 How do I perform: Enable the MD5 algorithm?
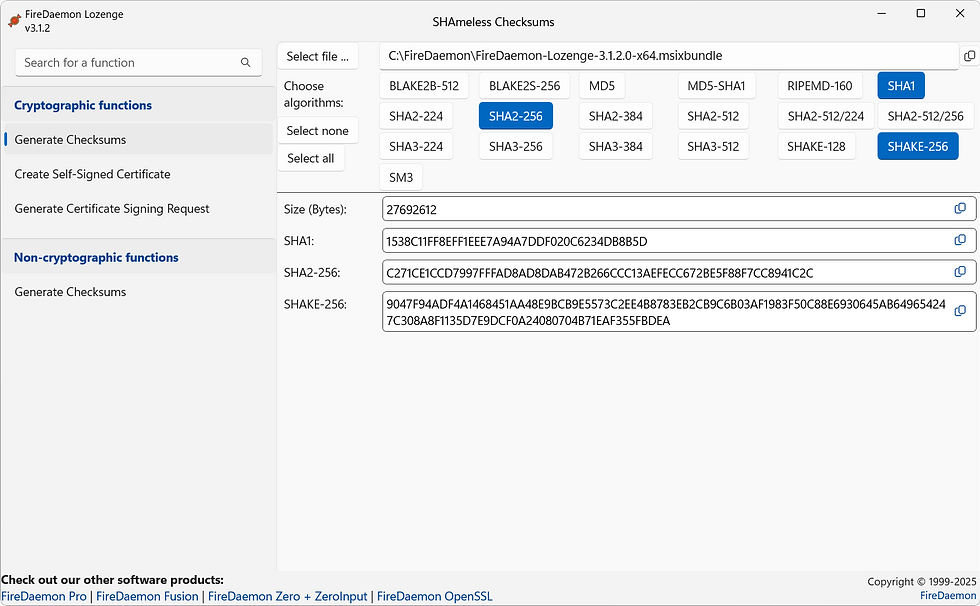click(x=602, y=86)
